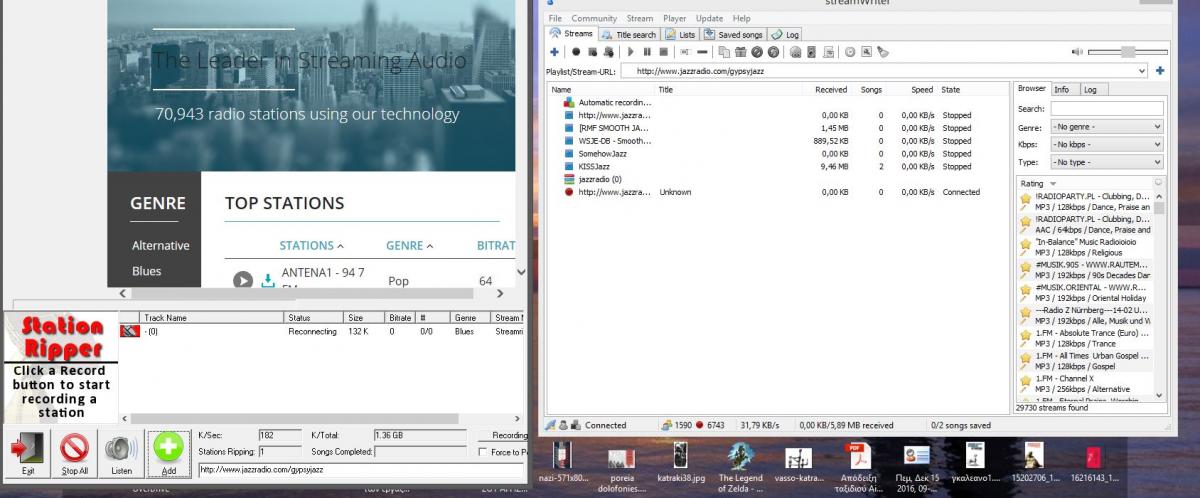The image size is (1200, 498).
Task: Open the Help menu in streamWriter
Action: 741,18
